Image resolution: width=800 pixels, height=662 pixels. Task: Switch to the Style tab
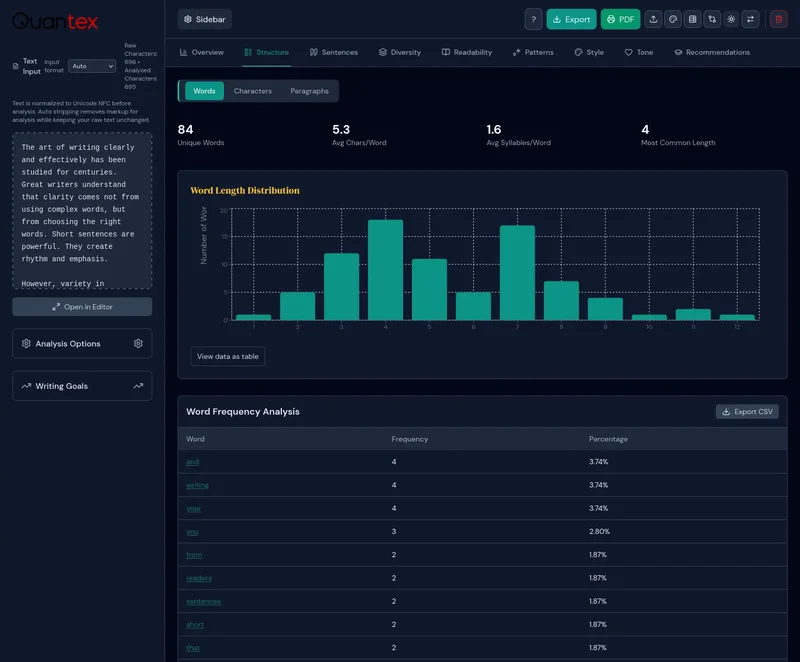pos(589,52)
